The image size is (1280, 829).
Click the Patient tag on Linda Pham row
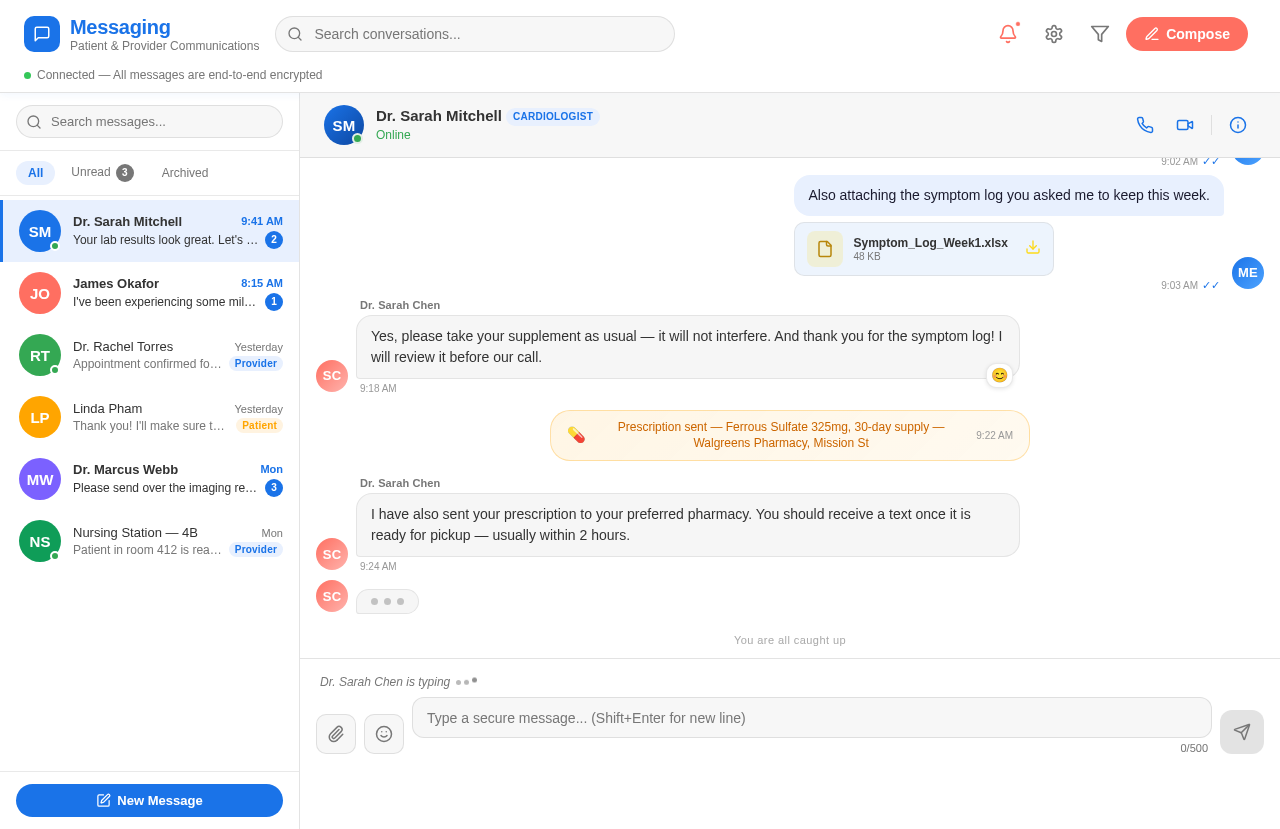point(260,426)
